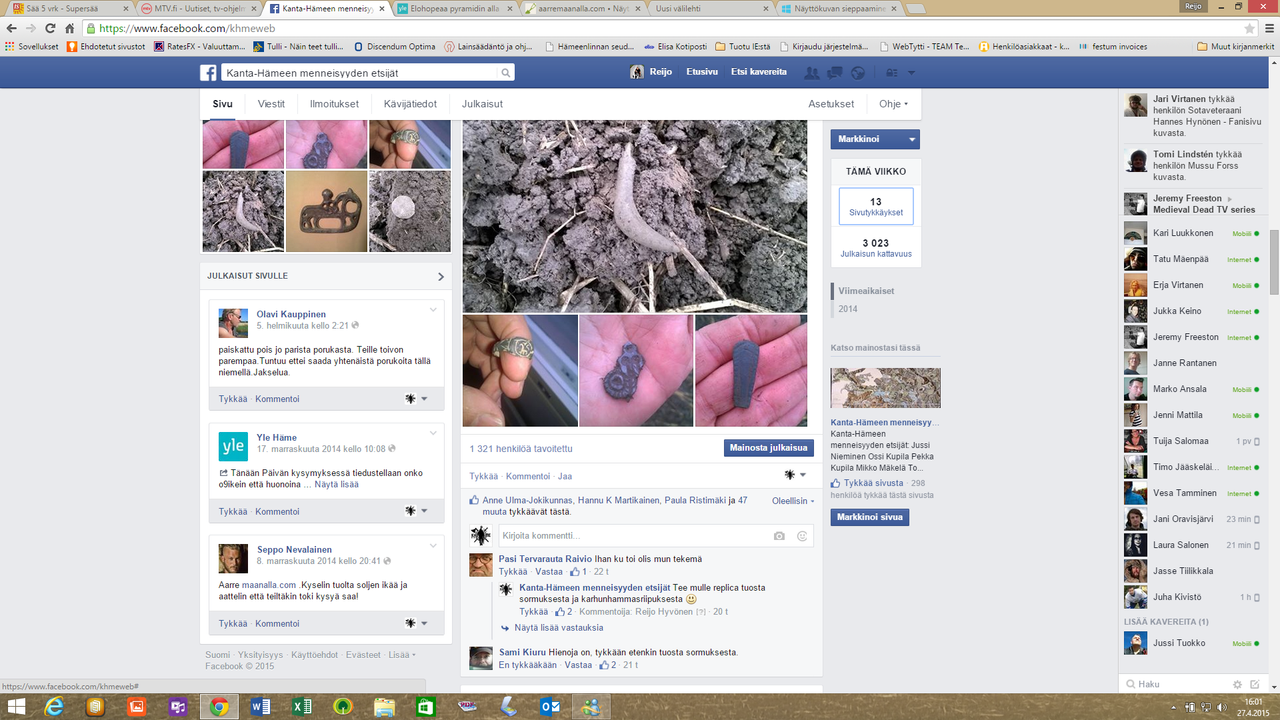Click camera icon in comment box
Viewport: 1280px width, 720px height.
point(779,536)
